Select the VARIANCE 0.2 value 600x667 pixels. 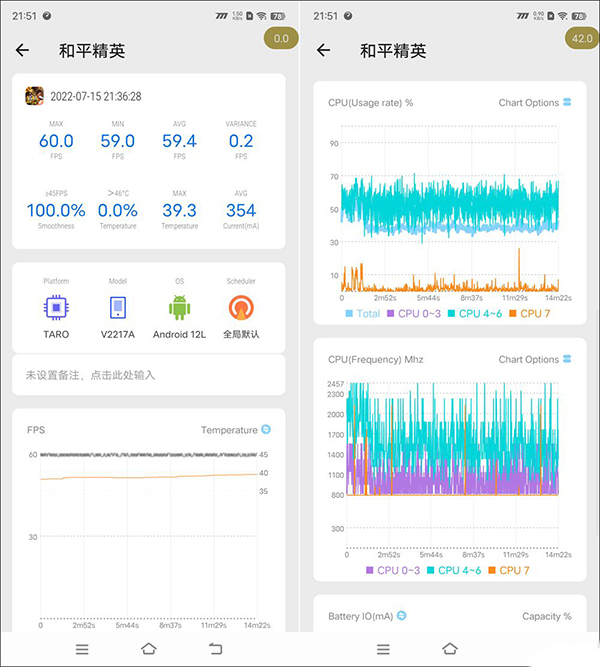tap(241, 141)
